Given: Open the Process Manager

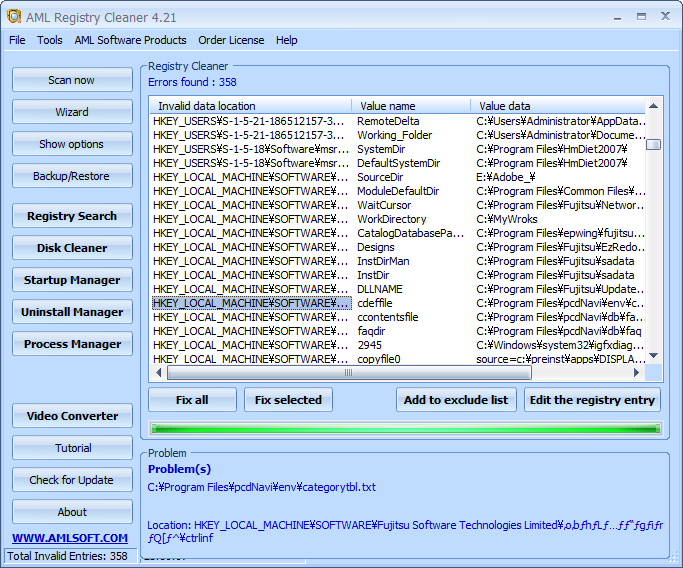Looking at the screenshot, I should pyautogui.click(x=72, y=344).
